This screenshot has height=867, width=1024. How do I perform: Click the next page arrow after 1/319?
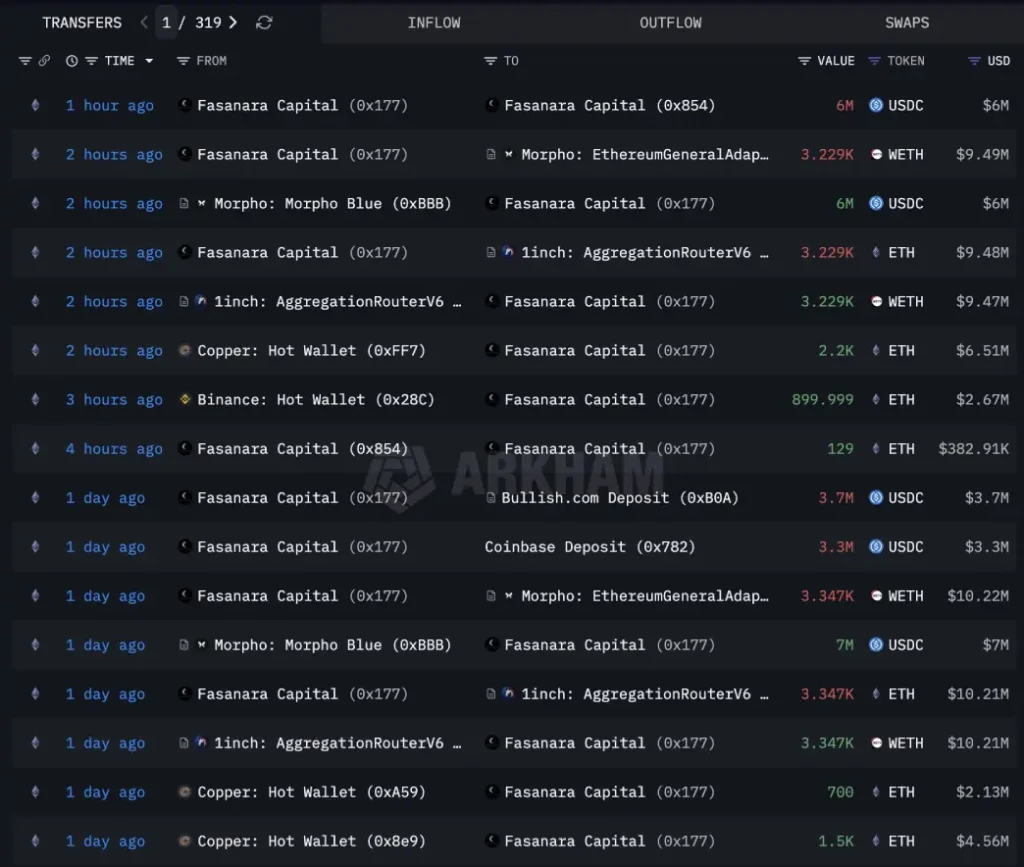pos(233,22)
